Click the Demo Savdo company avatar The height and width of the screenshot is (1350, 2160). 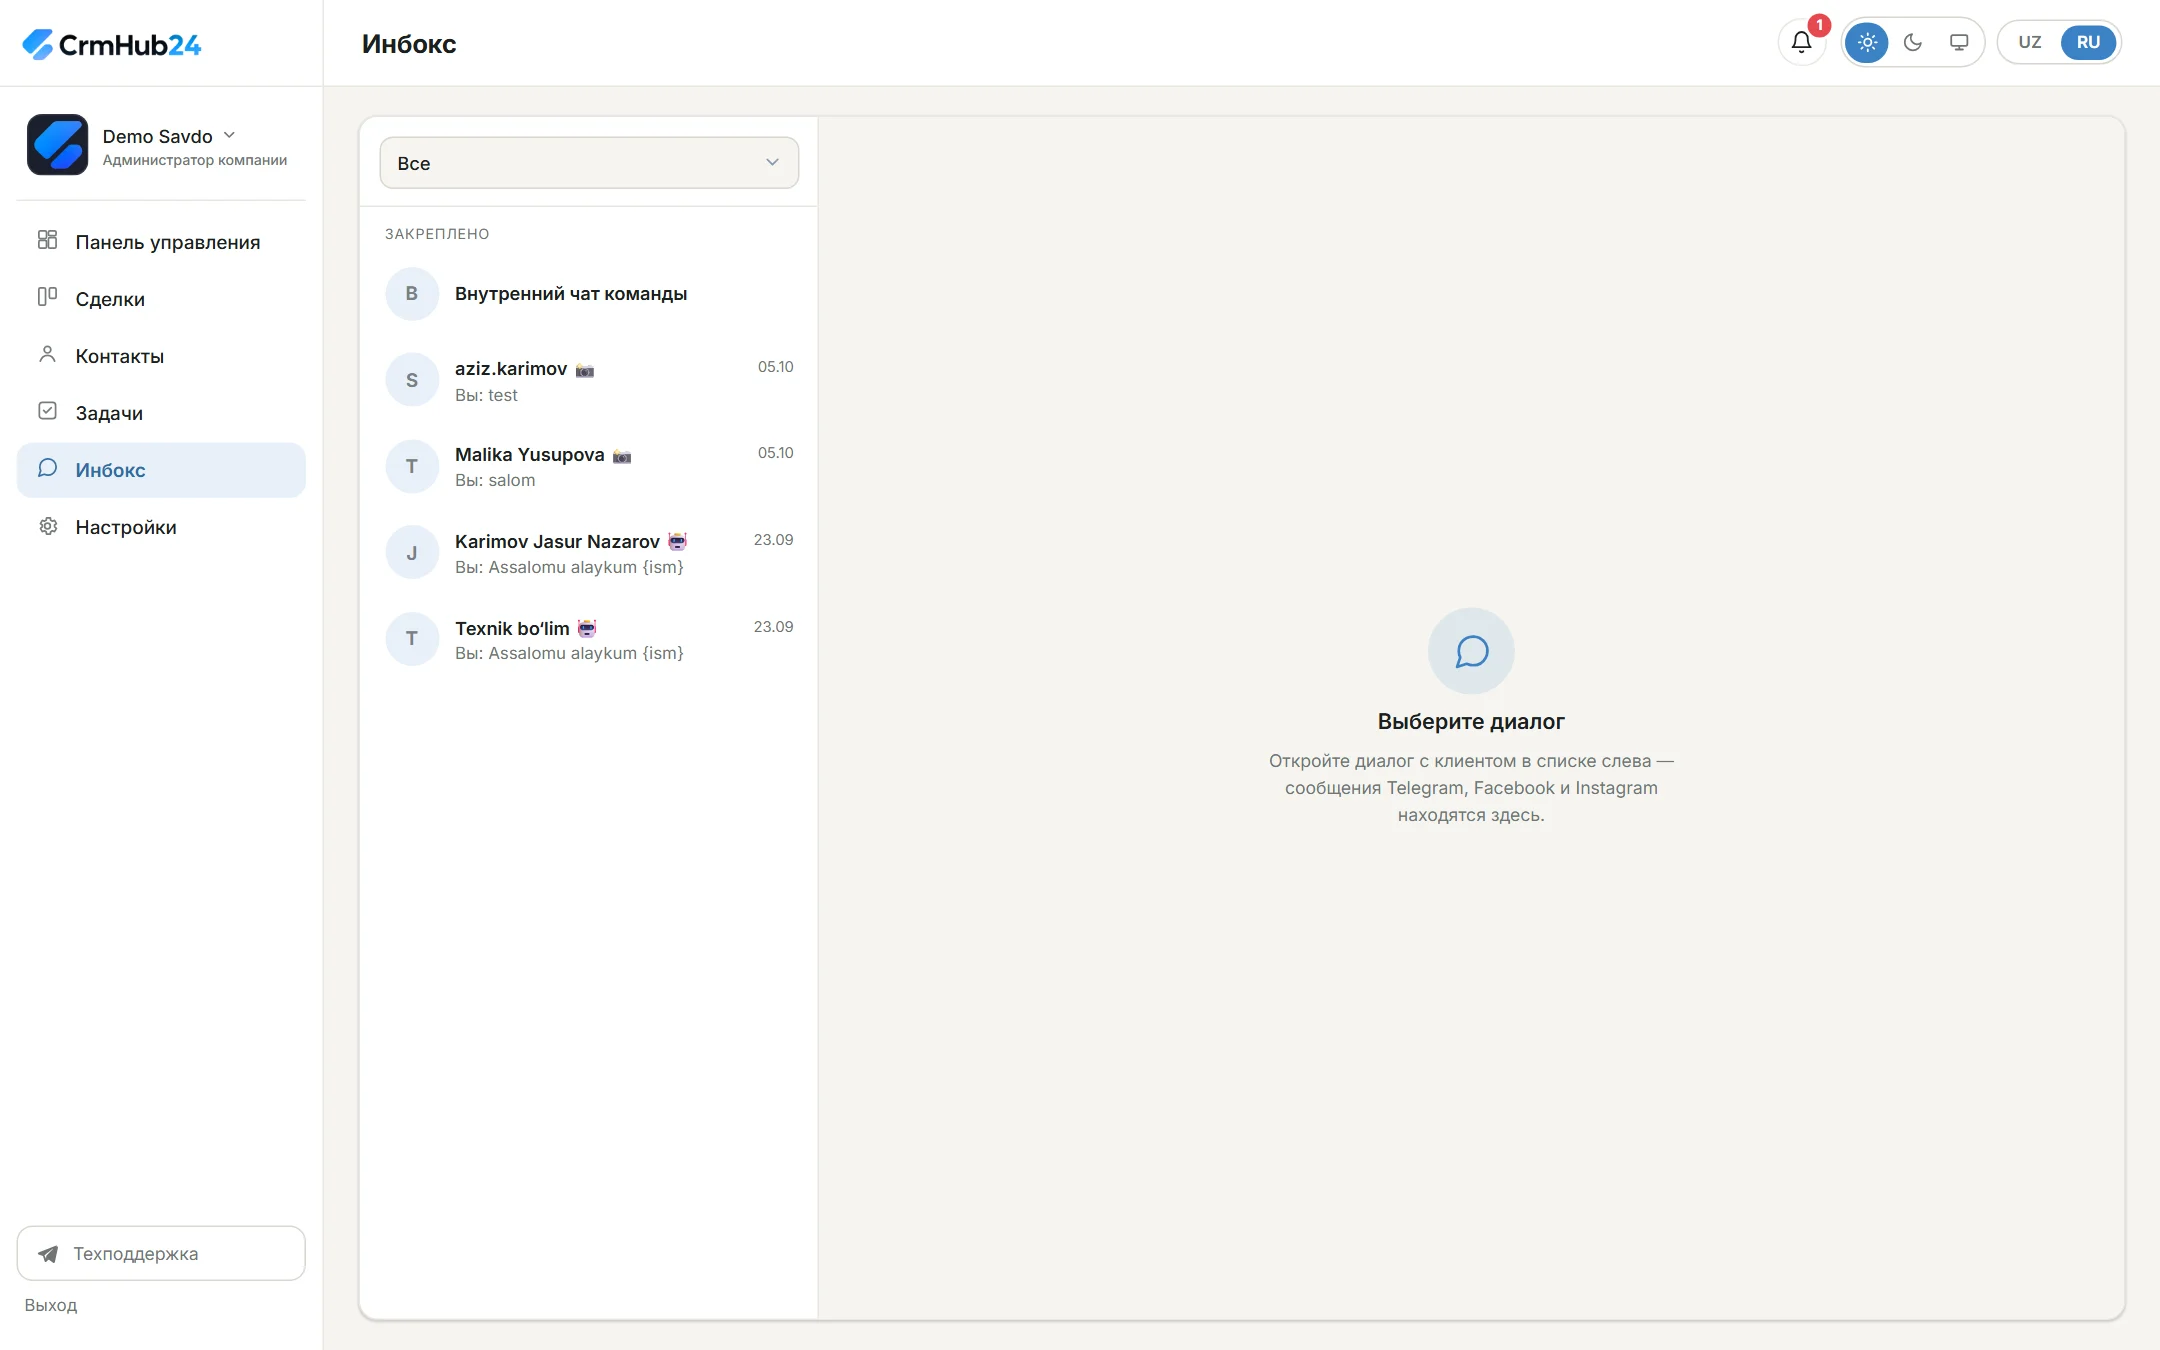click(x=57, y=145)
